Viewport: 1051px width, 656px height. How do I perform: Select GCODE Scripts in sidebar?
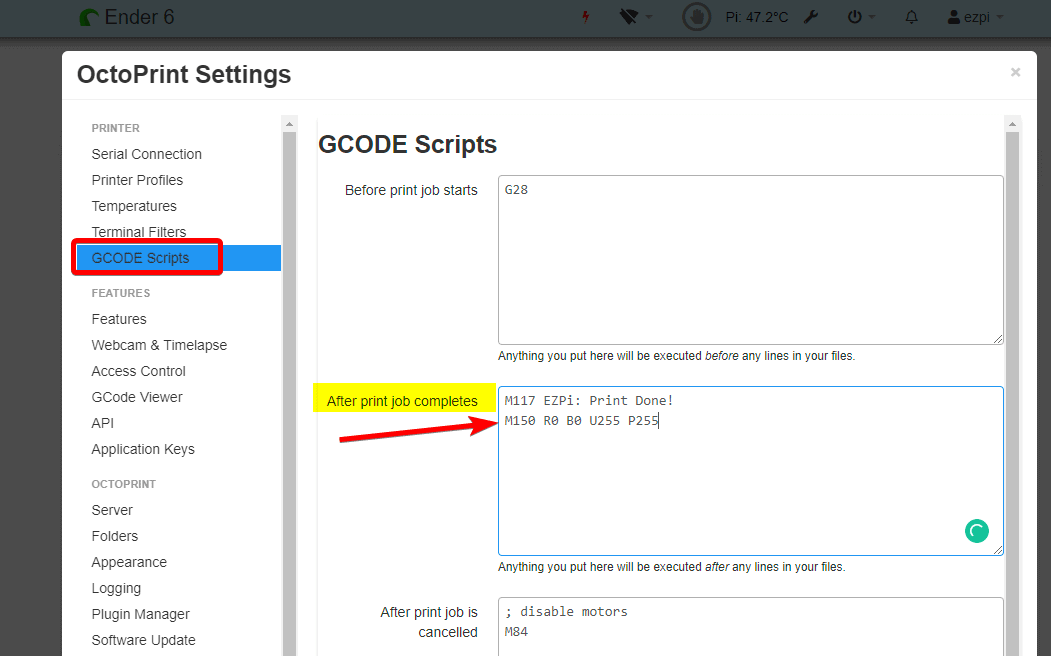coord(178,258)
